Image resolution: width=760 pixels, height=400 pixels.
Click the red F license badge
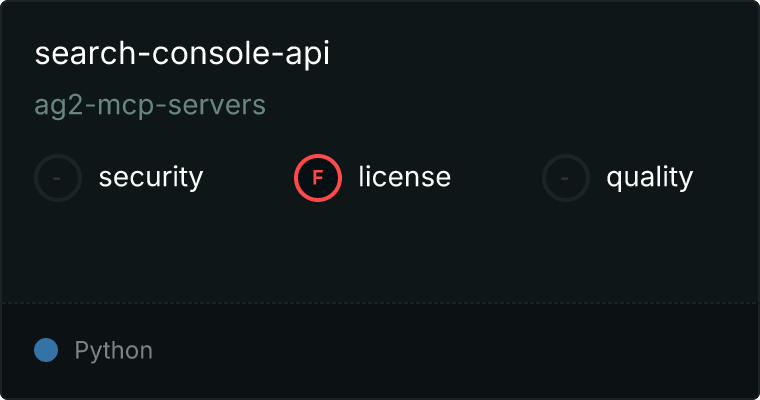318,178
